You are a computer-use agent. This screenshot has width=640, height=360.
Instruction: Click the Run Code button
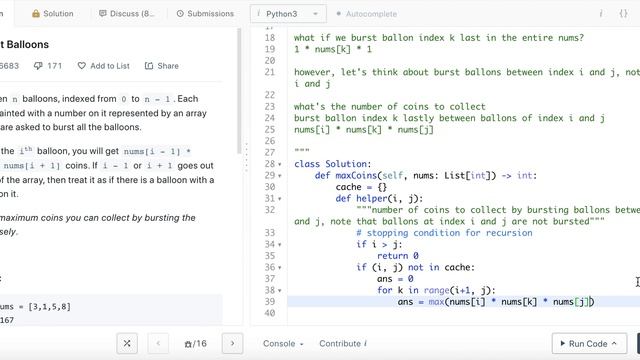[589, 344]
